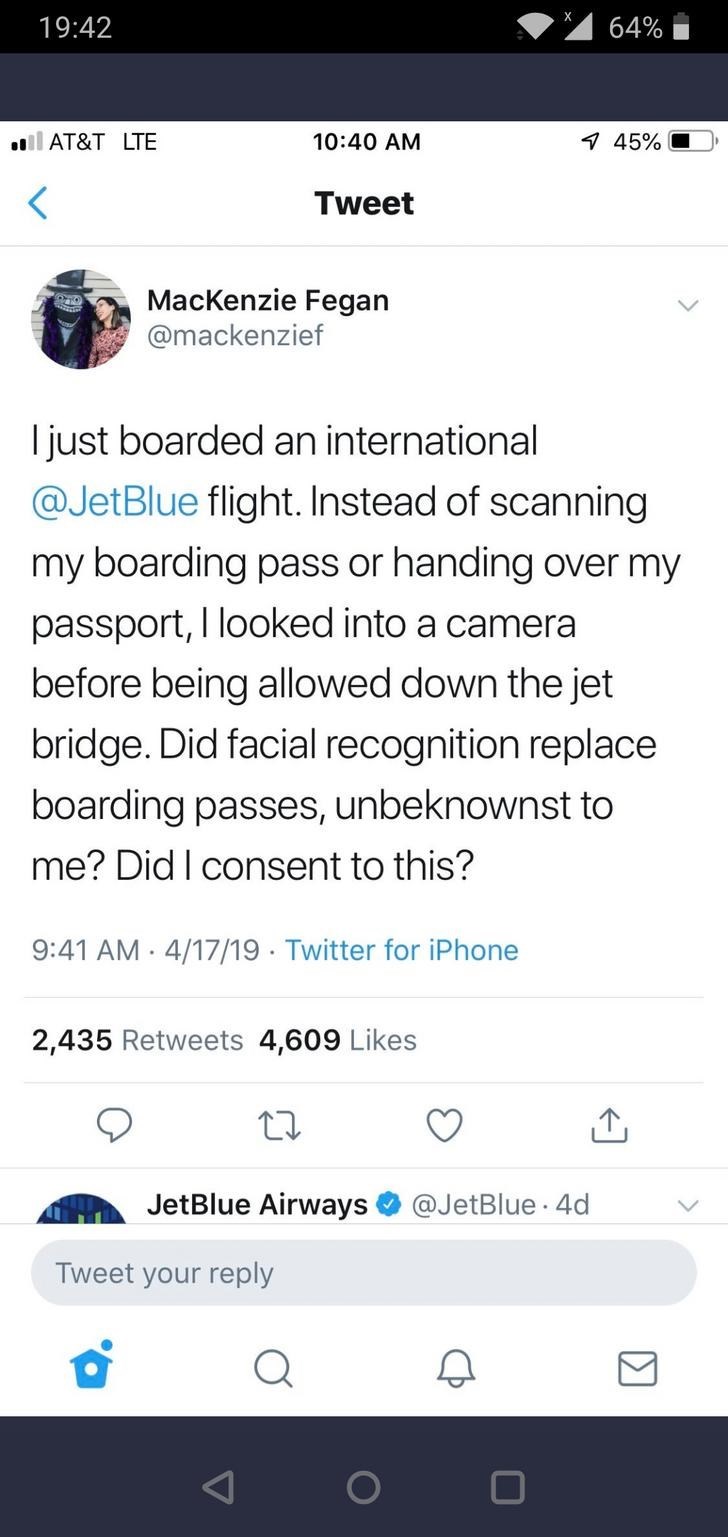This screenshot has height=1537, width=728.
Task: View the 4,609 Likes list
Action: tap(337, 1040)
